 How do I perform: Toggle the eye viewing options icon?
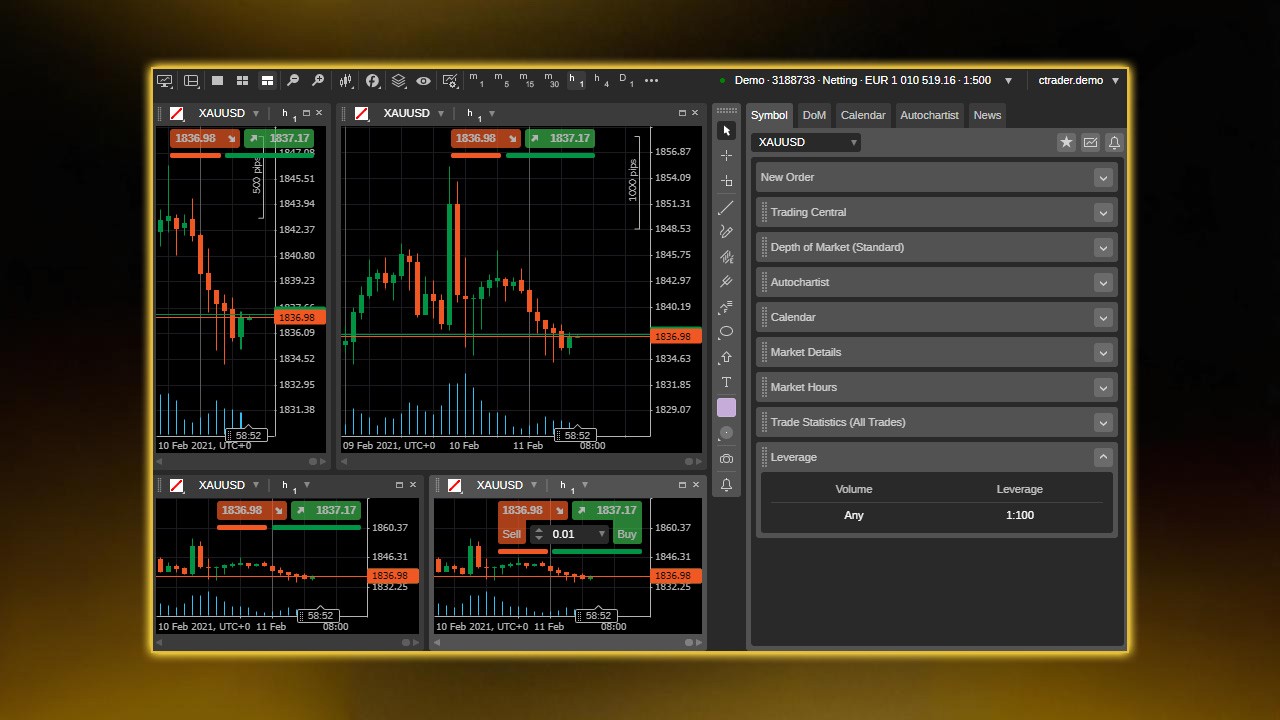click(x=424, y=81)
